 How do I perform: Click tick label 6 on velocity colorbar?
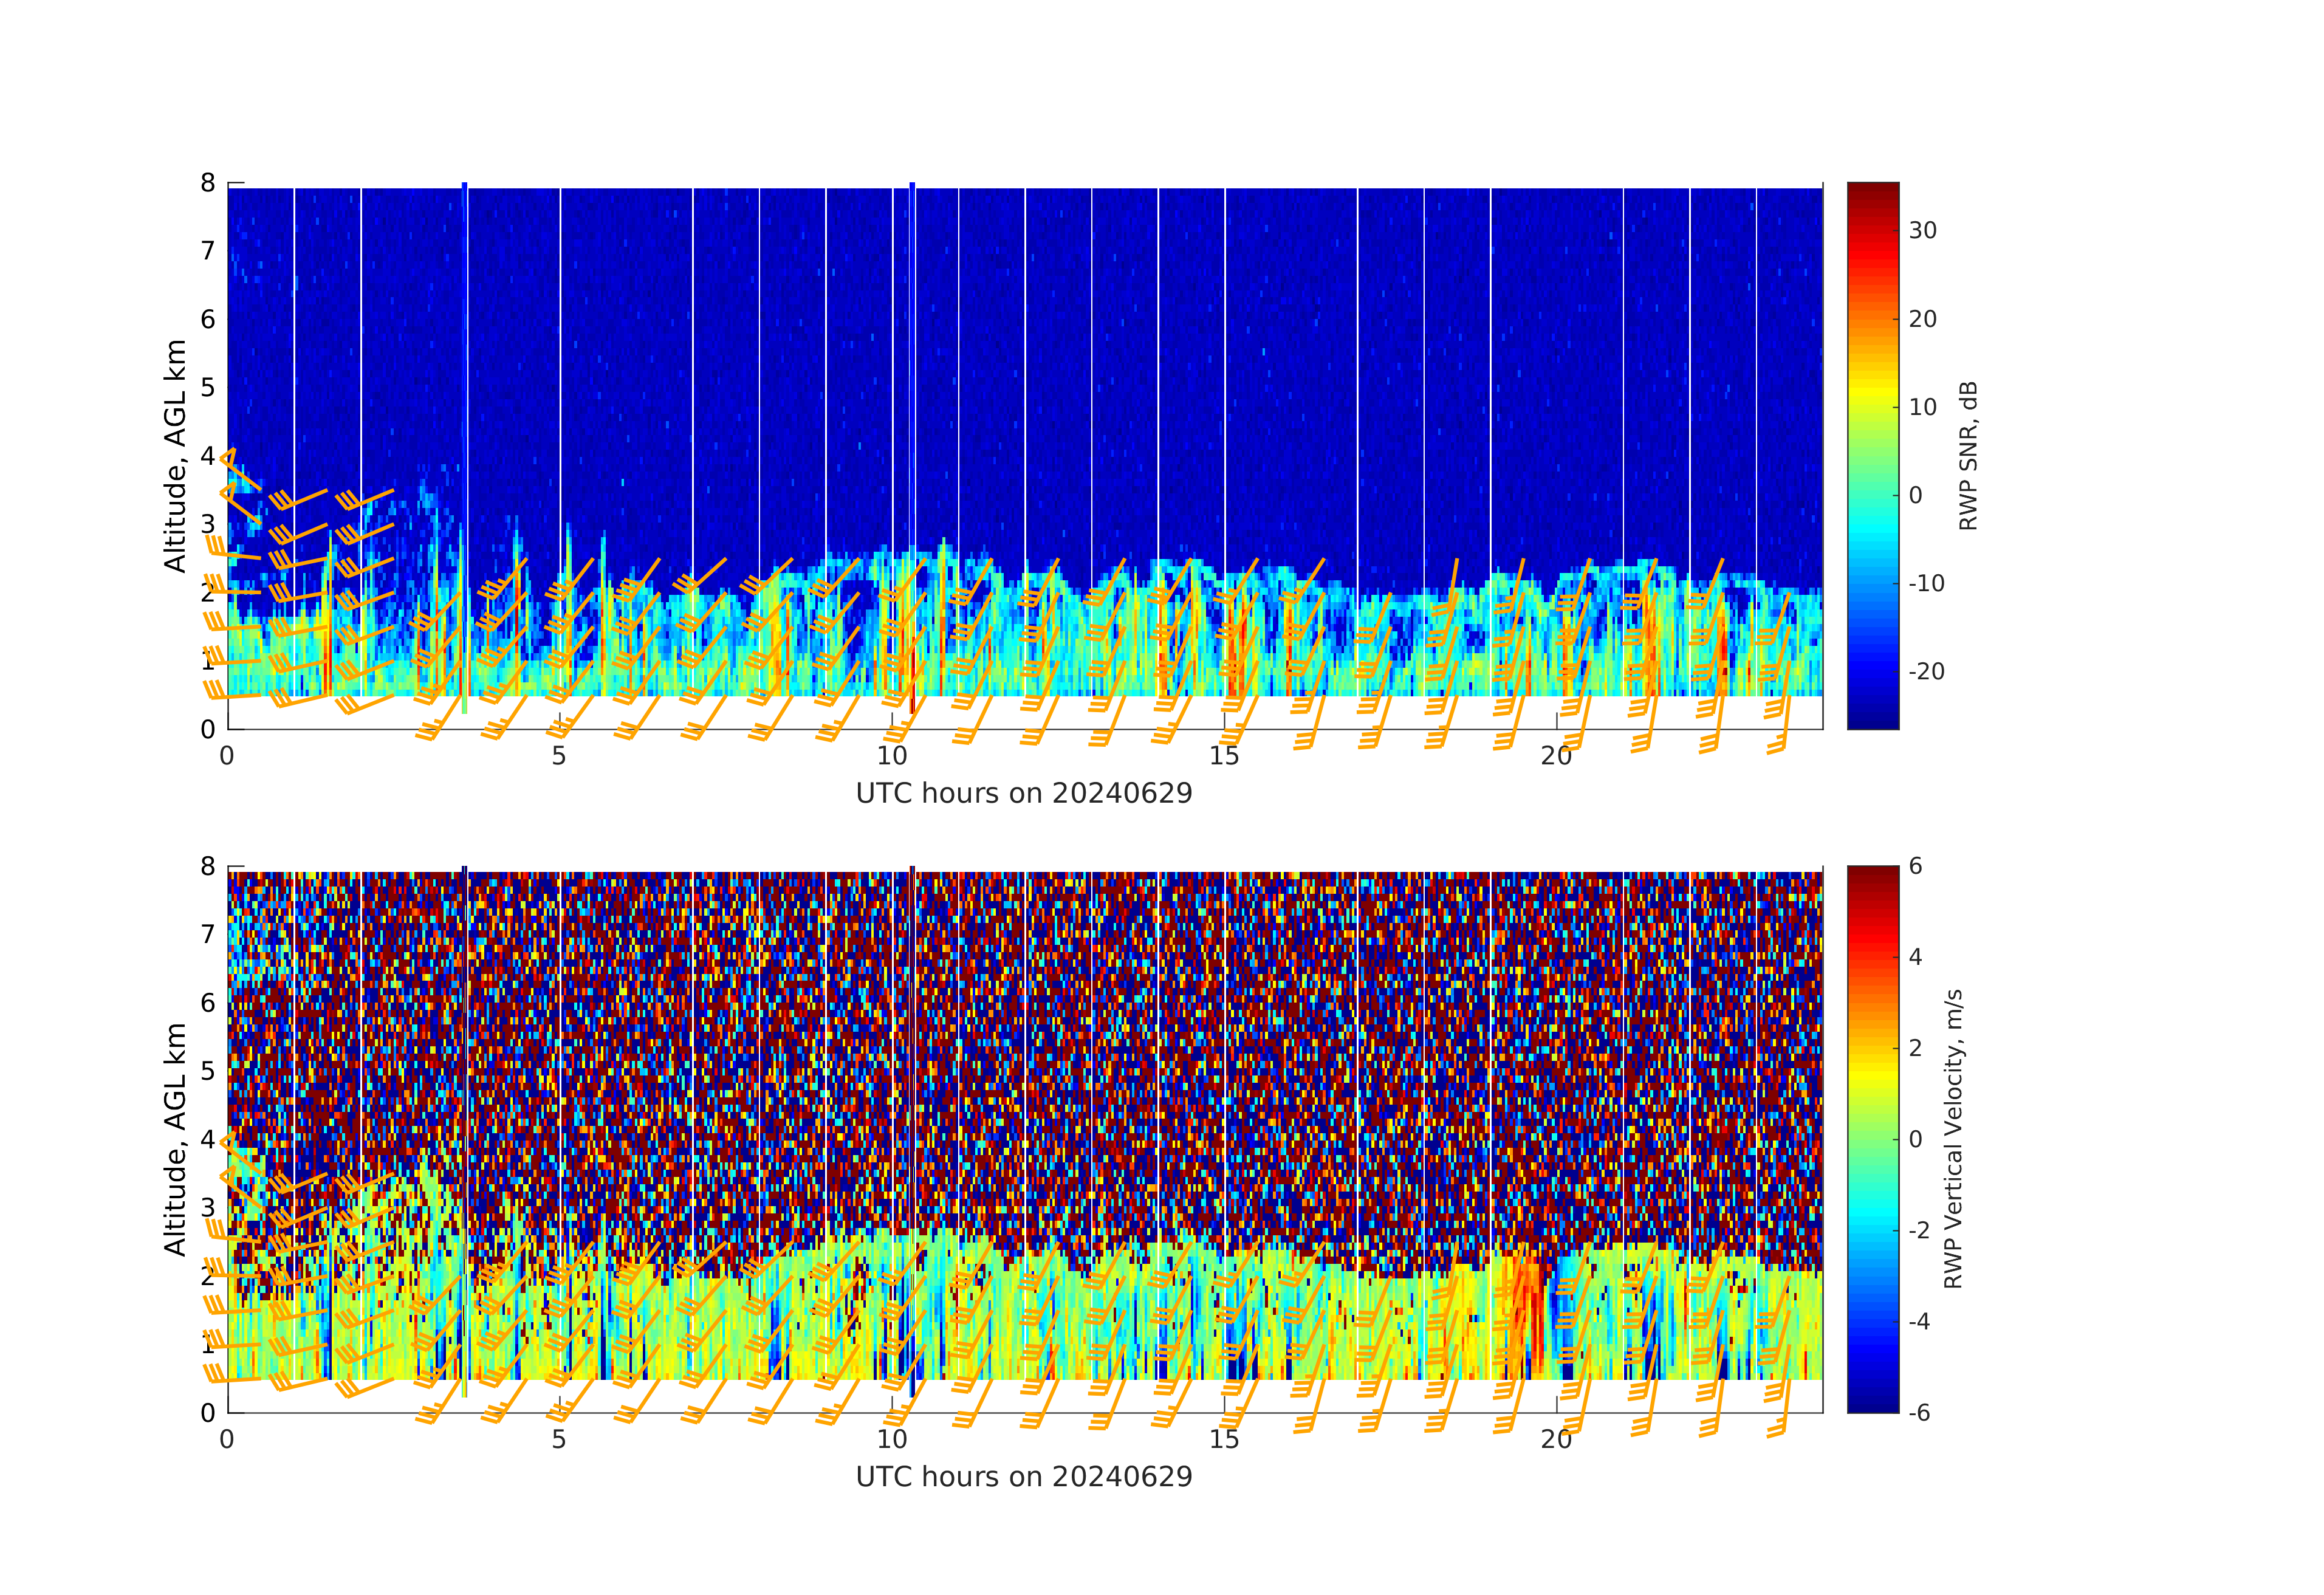(x=1915, y=866)
